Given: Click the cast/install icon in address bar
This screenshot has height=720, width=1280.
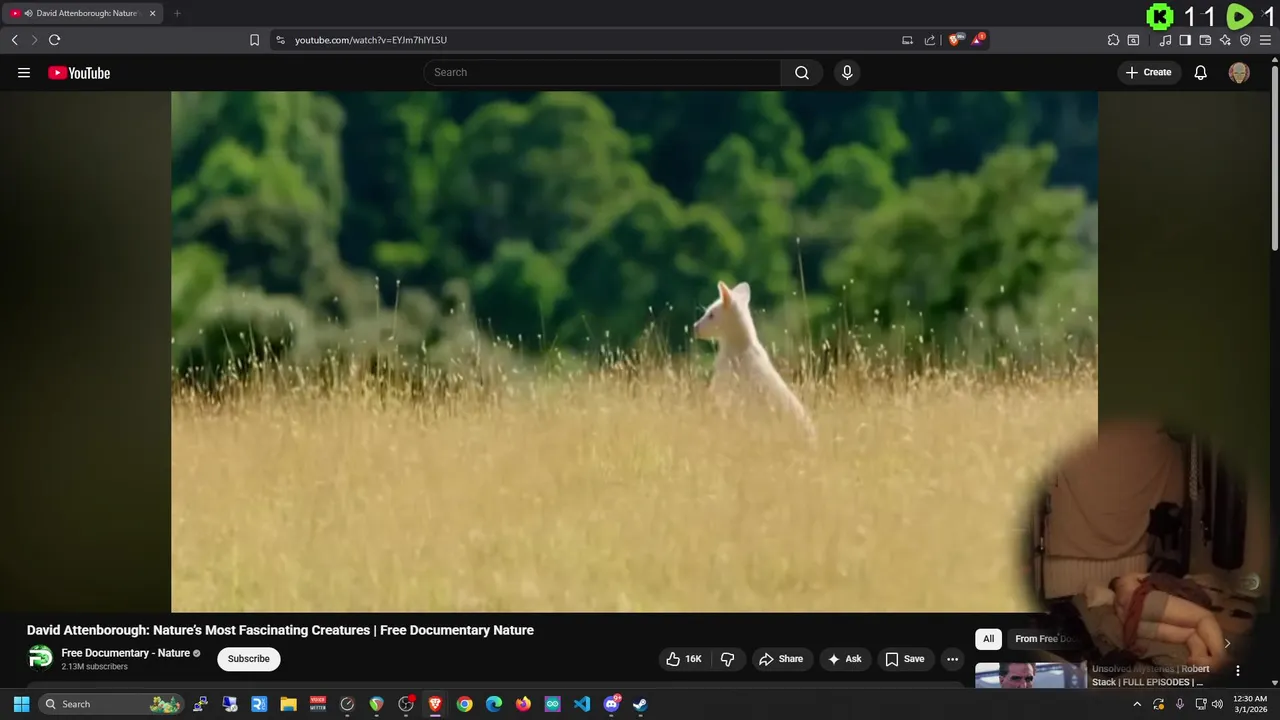Looking at the screenshot, I should (x=907, y=40).
